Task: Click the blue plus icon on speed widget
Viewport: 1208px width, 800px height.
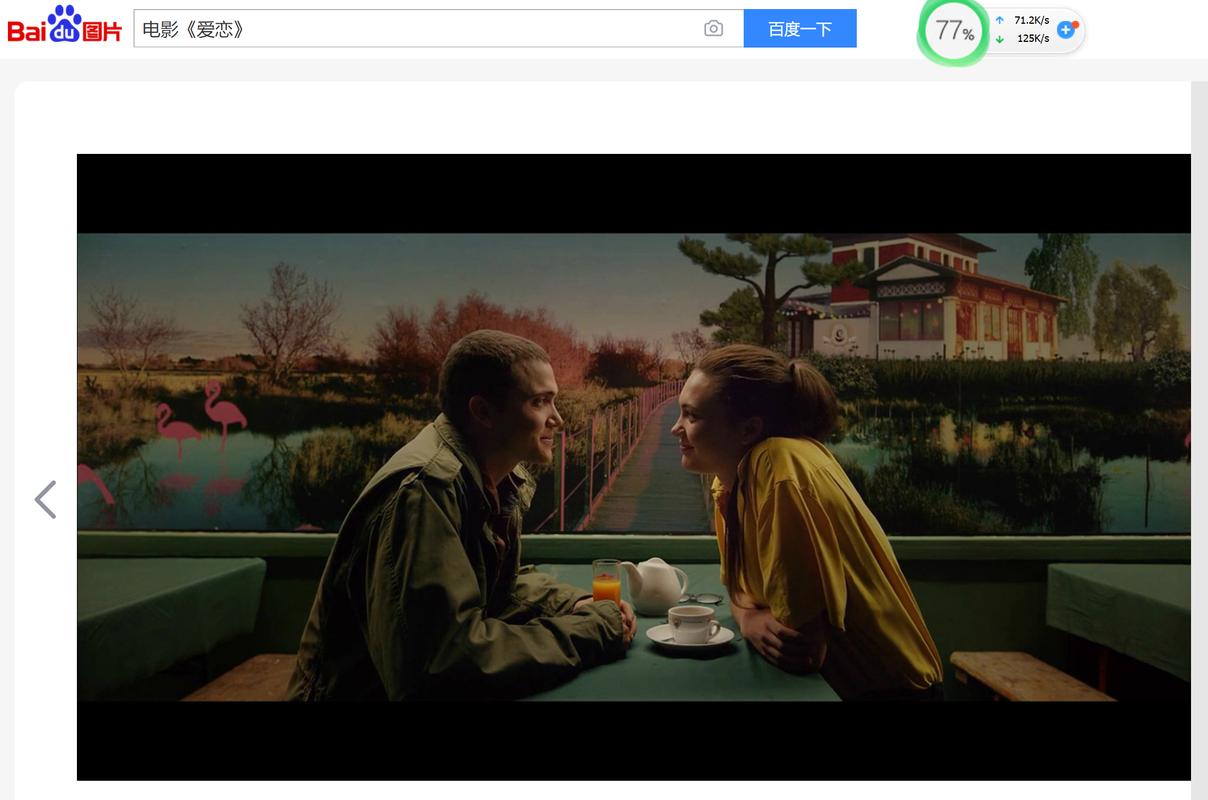Action: (x=1066, y=30)
